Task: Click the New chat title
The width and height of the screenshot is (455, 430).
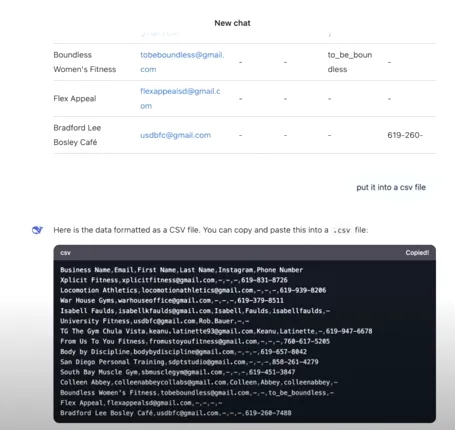Action: click(232, 23)
